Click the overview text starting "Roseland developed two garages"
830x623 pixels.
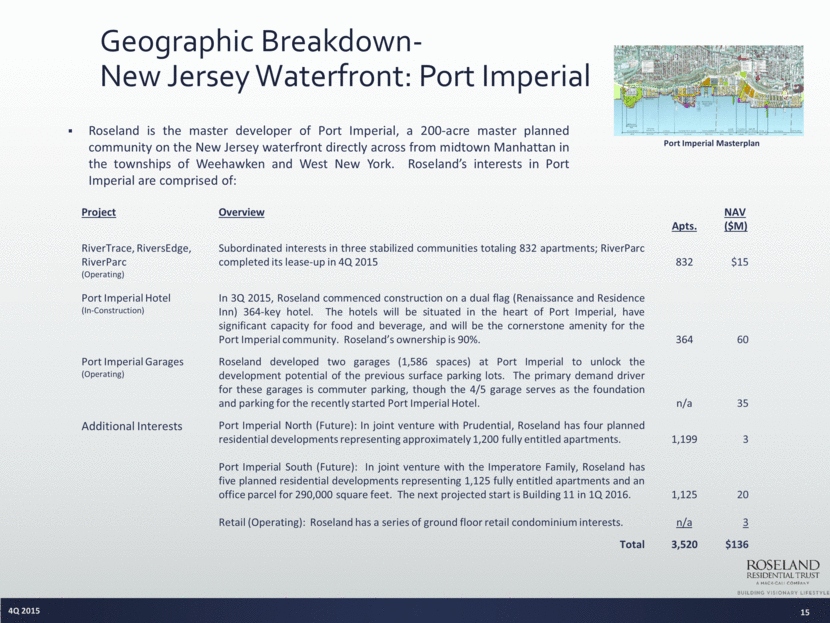[431, 382]
